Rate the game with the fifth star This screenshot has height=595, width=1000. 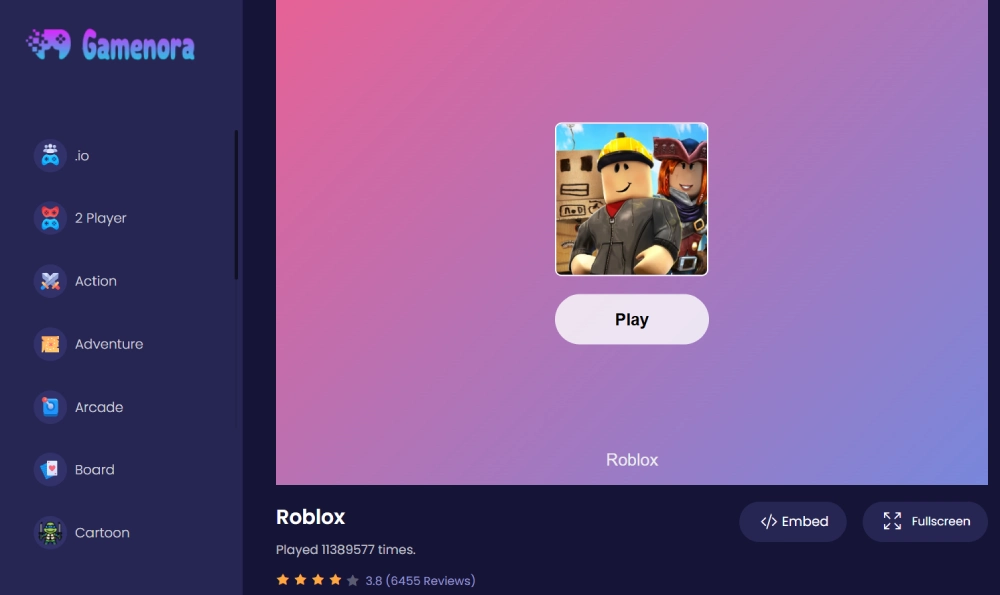click(353, 580)
